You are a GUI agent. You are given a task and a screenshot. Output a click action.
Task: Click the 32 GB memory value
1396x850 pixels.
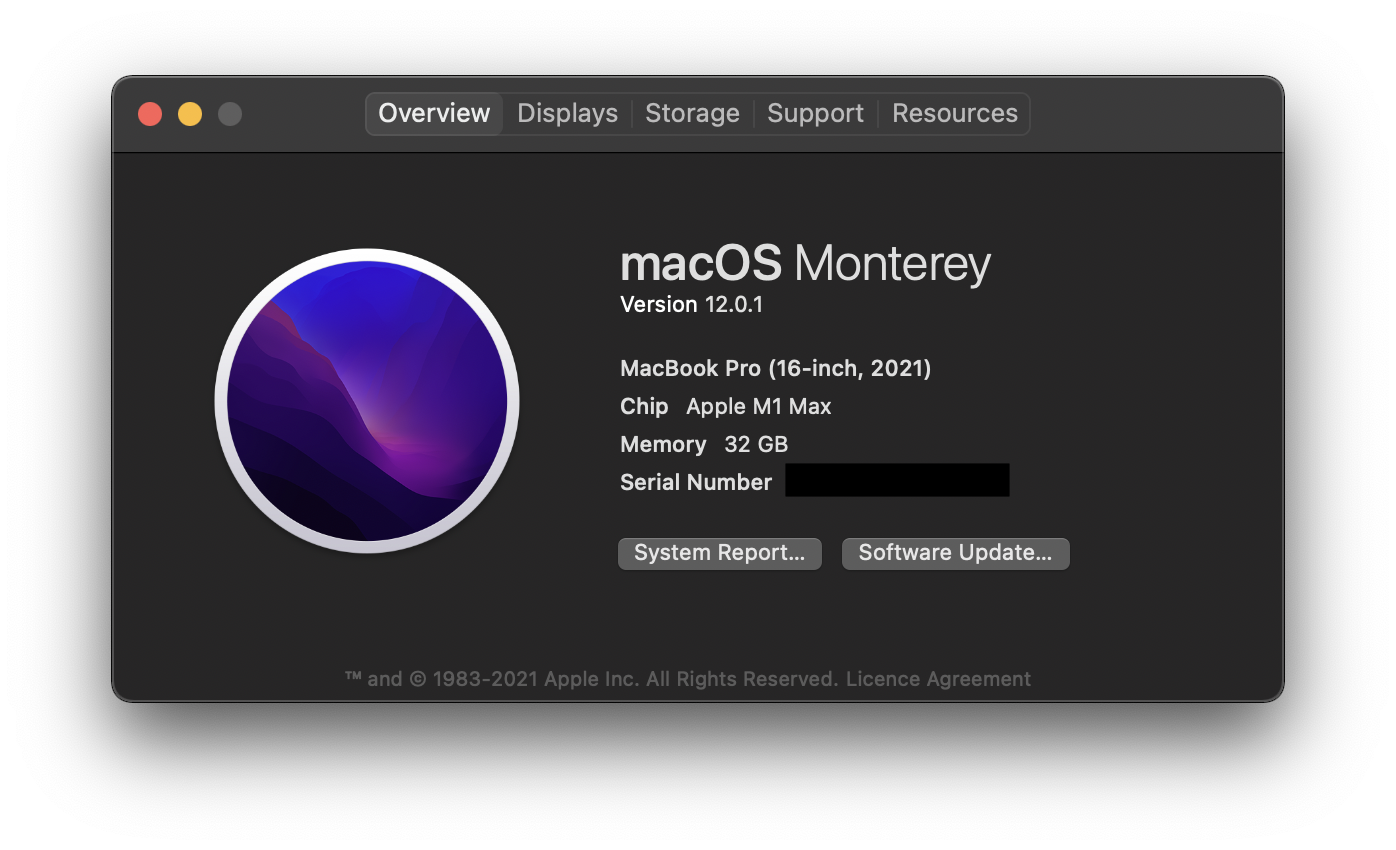click(x=756, y=445)
